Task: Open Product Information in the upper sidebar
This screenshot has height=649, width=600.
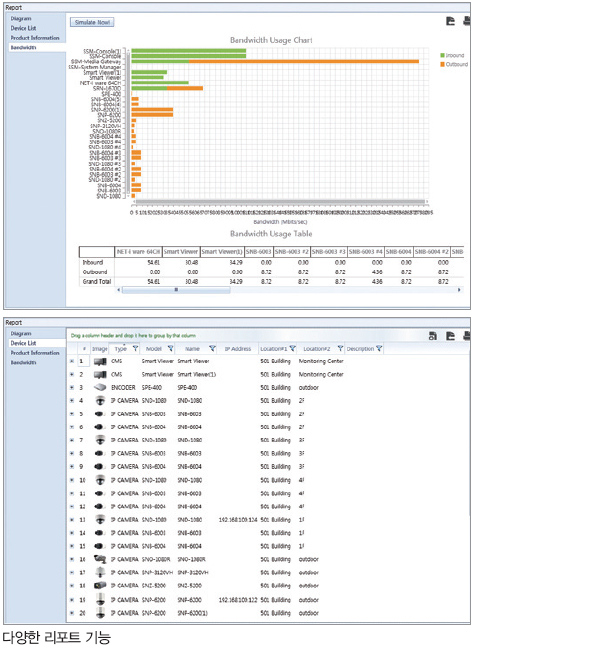Action: tap(34, 37)
